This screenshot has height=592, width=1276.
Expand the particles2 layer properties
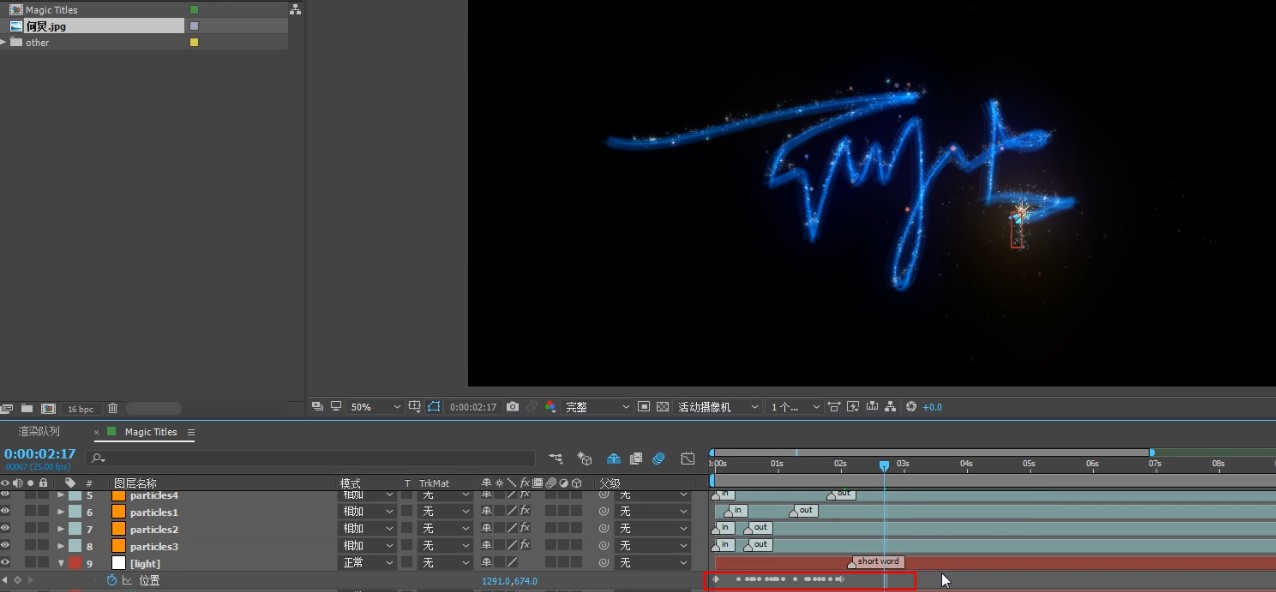61,529
